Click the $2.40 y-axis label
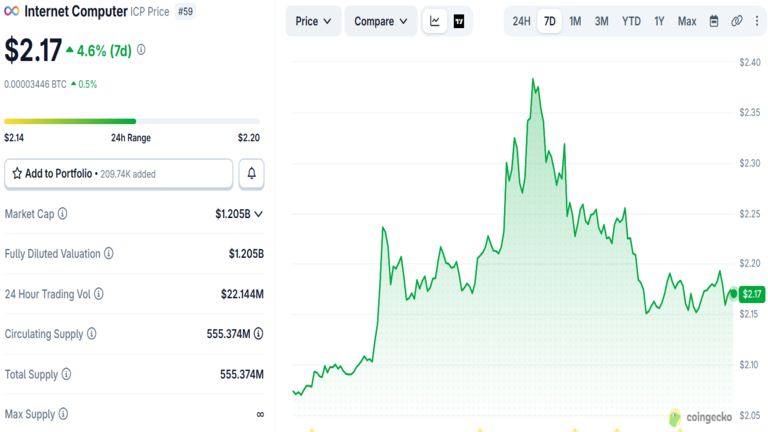Image resolution: width=768 pixels, height=432 pixels. click(x=750, y=62)
